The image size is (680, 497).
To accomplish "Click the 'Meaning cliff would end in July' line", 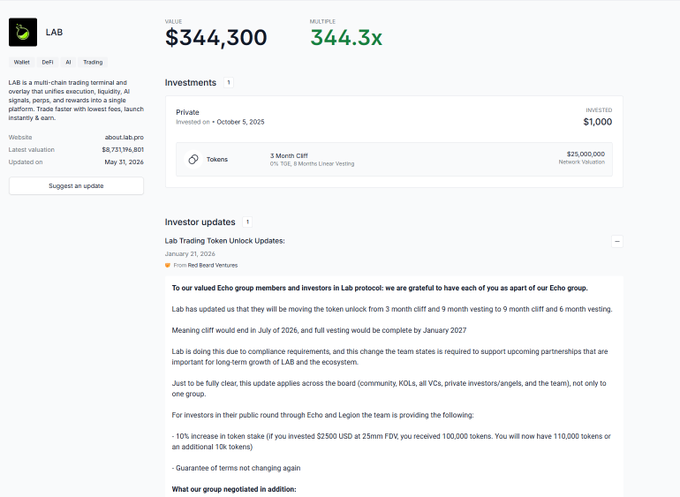I will pos(319,330).
